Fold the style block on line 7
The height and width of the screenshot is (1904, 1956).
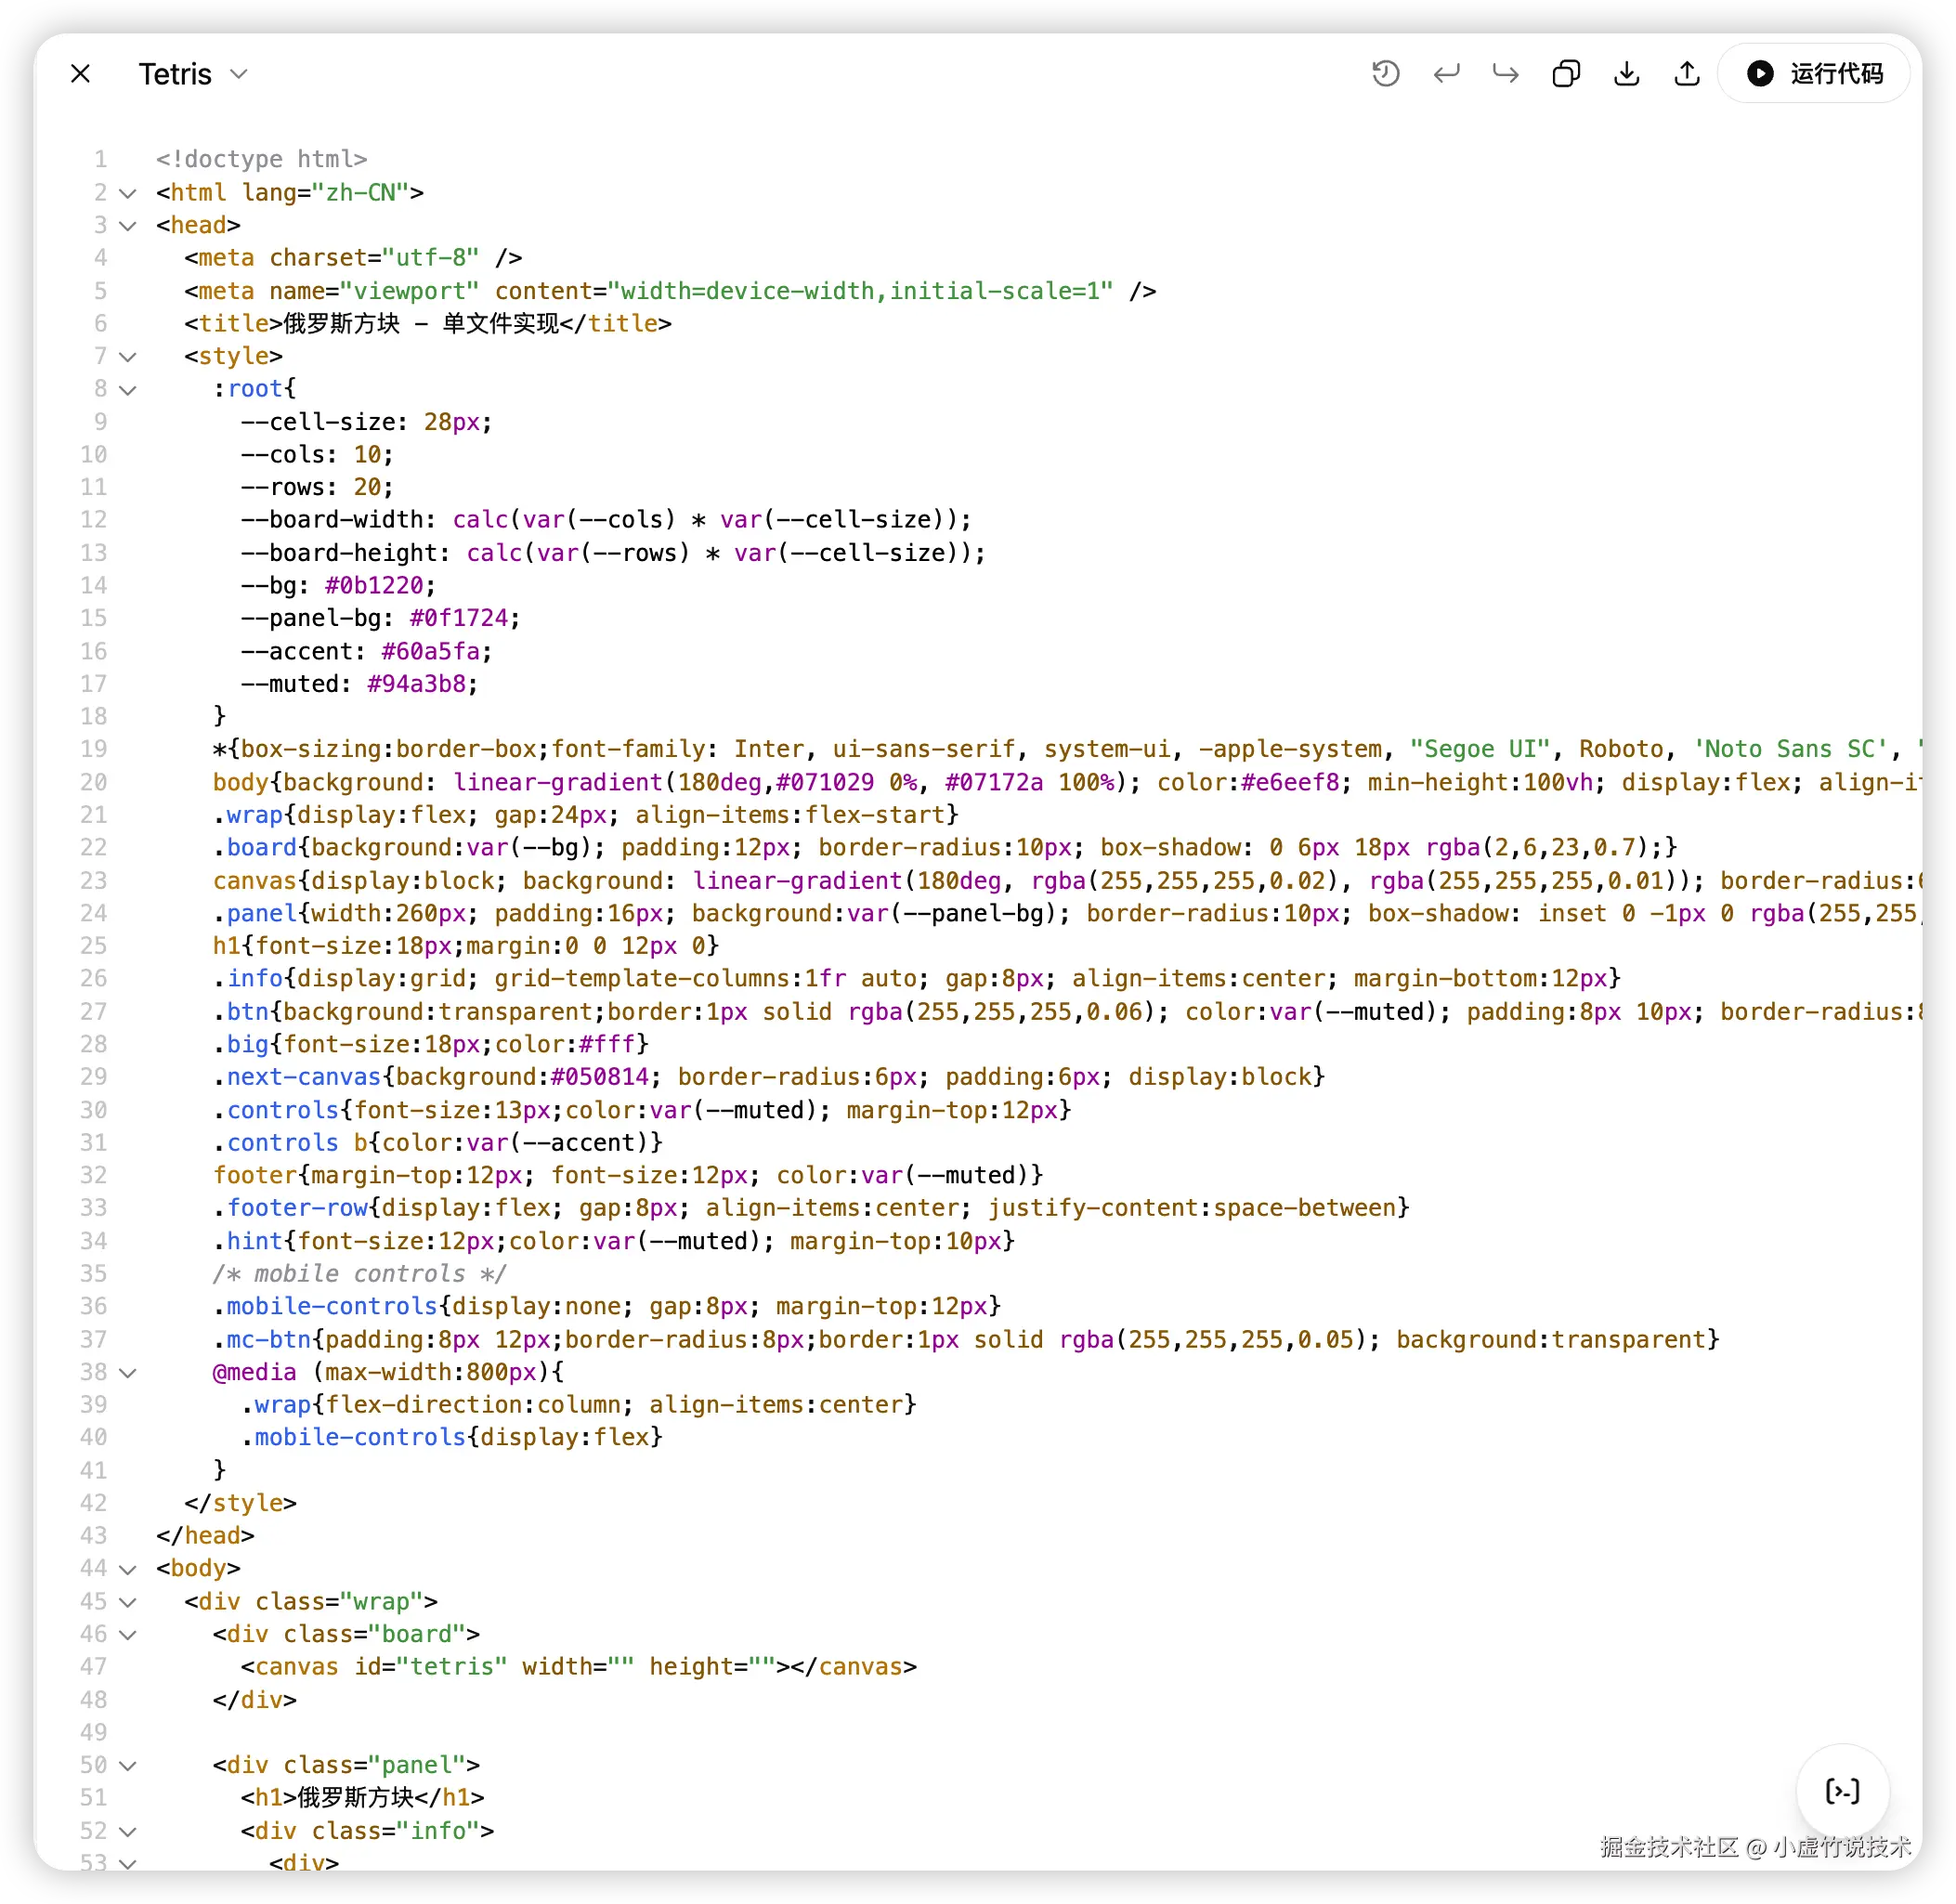128,357
